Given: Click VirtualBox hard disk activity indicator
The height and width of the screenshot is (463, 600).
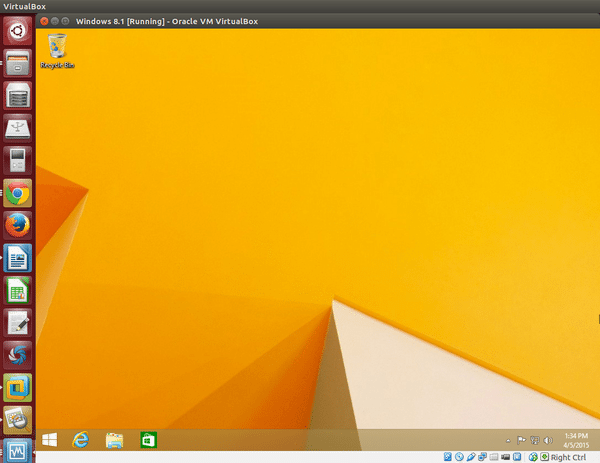Looking at the screenshot, I should 448,456.
